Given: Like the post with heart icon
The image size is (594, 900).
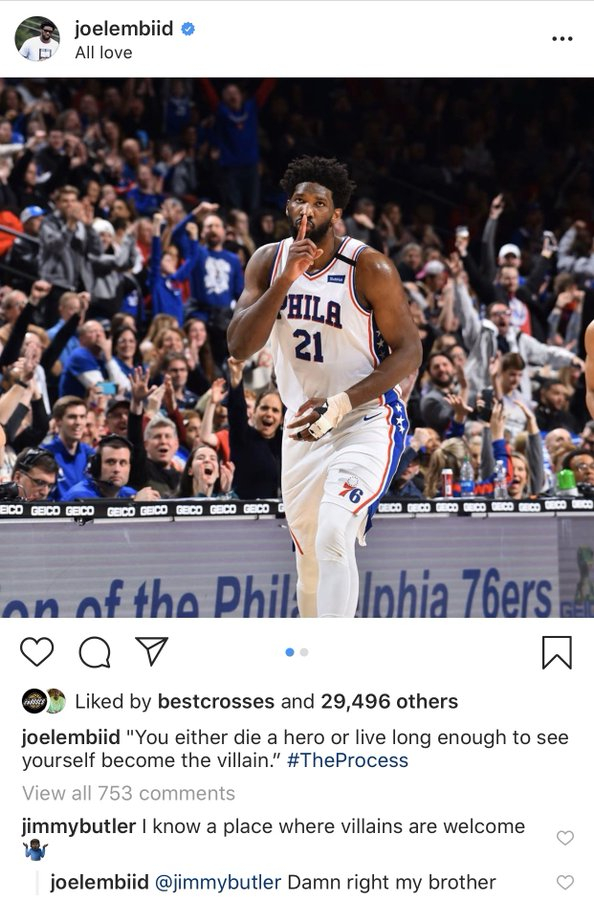Looking at the screenshot, I should (x=37, y=651).
